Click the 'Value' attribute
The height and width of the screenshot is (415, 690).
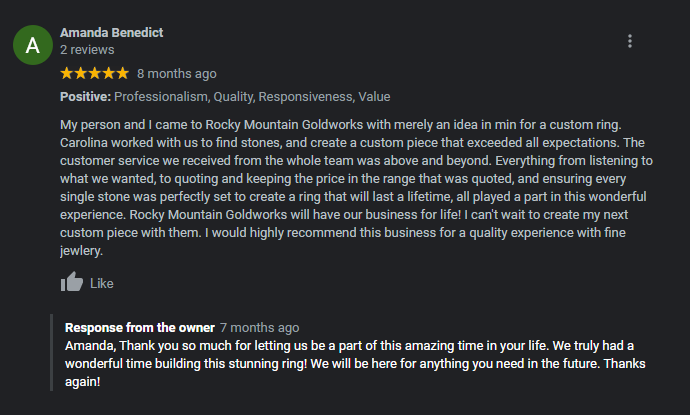pyautogui.click(x=375, y=97)
